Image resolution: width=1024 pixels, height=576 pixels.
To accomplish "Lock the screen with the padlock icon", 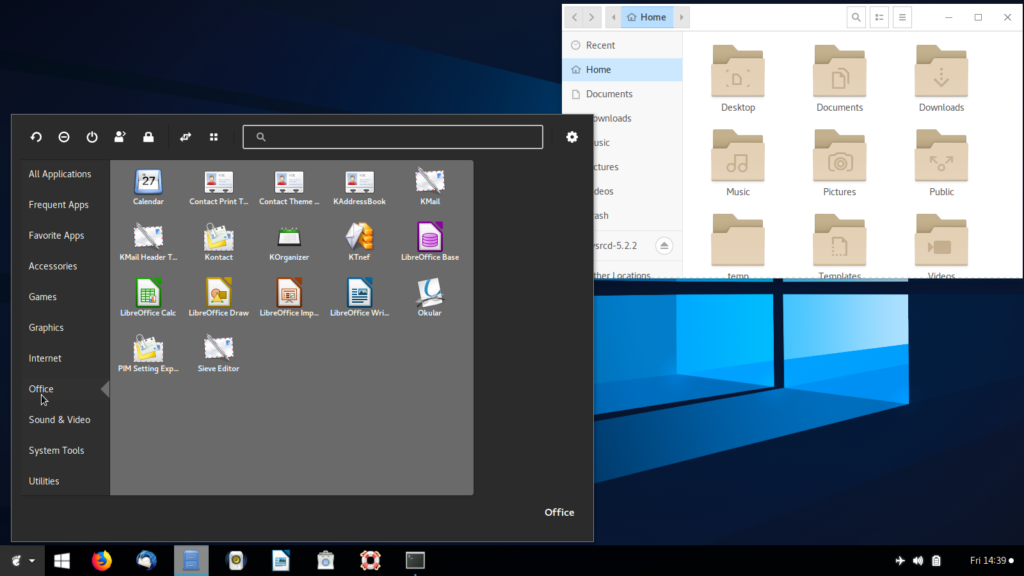I will [148, 137].
